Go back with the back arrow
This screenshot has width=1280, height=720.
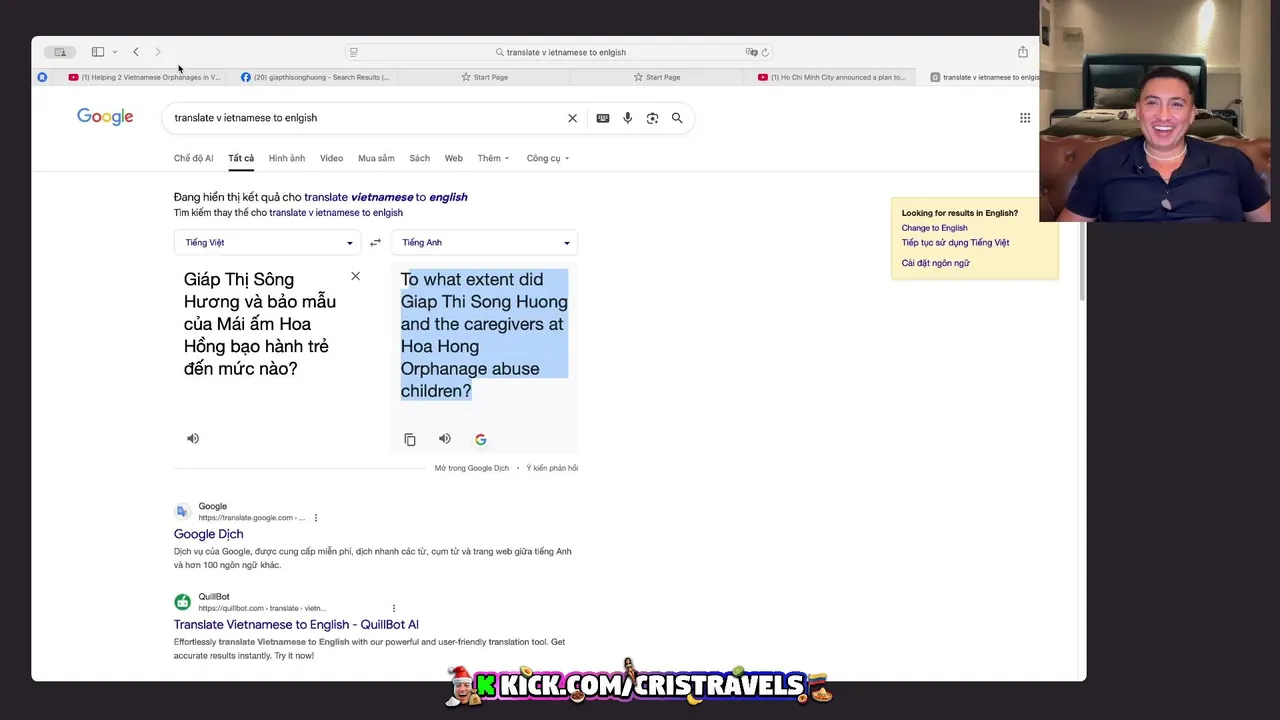coord(136,52)
